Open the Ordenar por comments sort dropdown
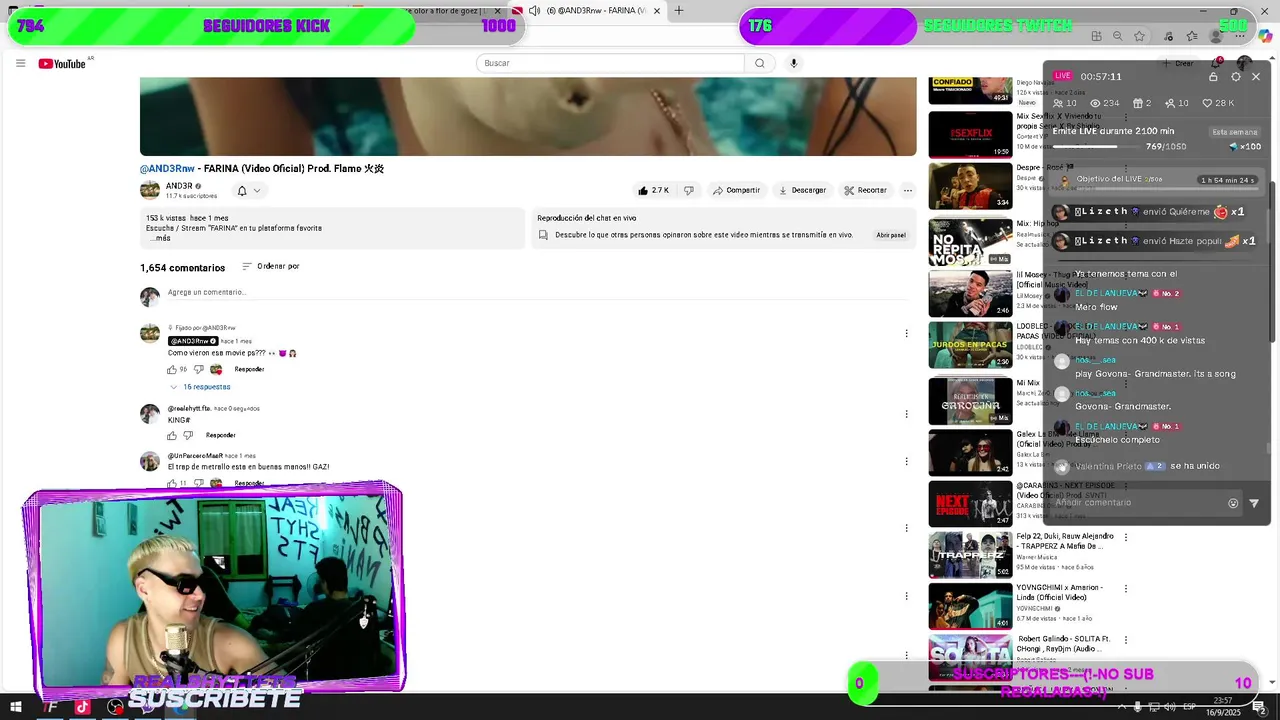The height and width of the screenshot is (720, 1280). pos(271,266)
